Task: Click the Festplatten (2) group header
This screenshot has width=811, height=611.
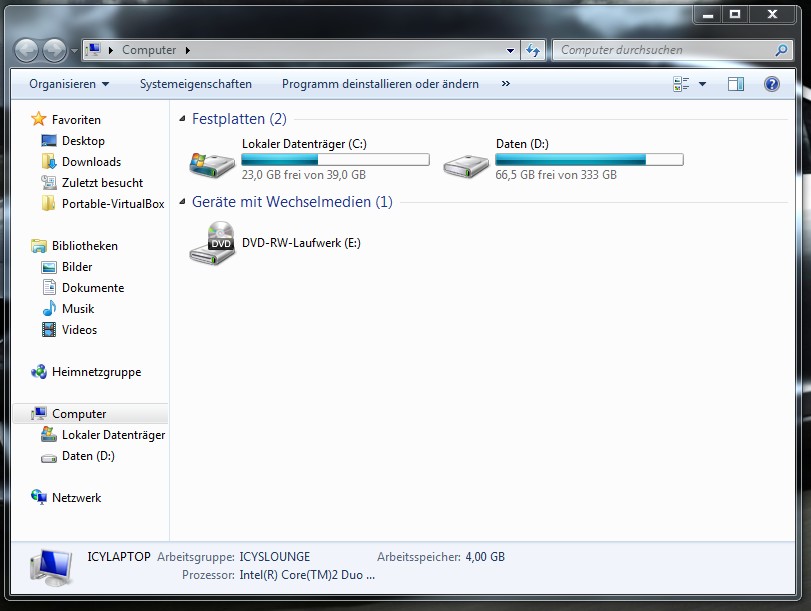Action: 239,119
